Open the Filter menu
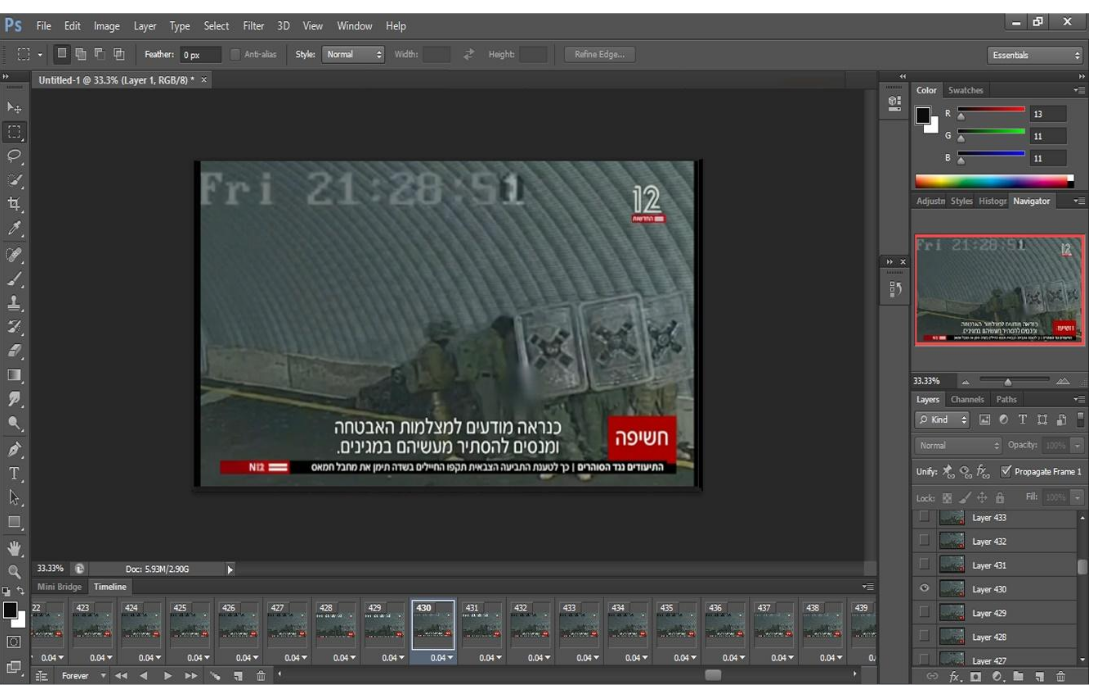This screenshot has width=1099, height=693. coord(253,26)
